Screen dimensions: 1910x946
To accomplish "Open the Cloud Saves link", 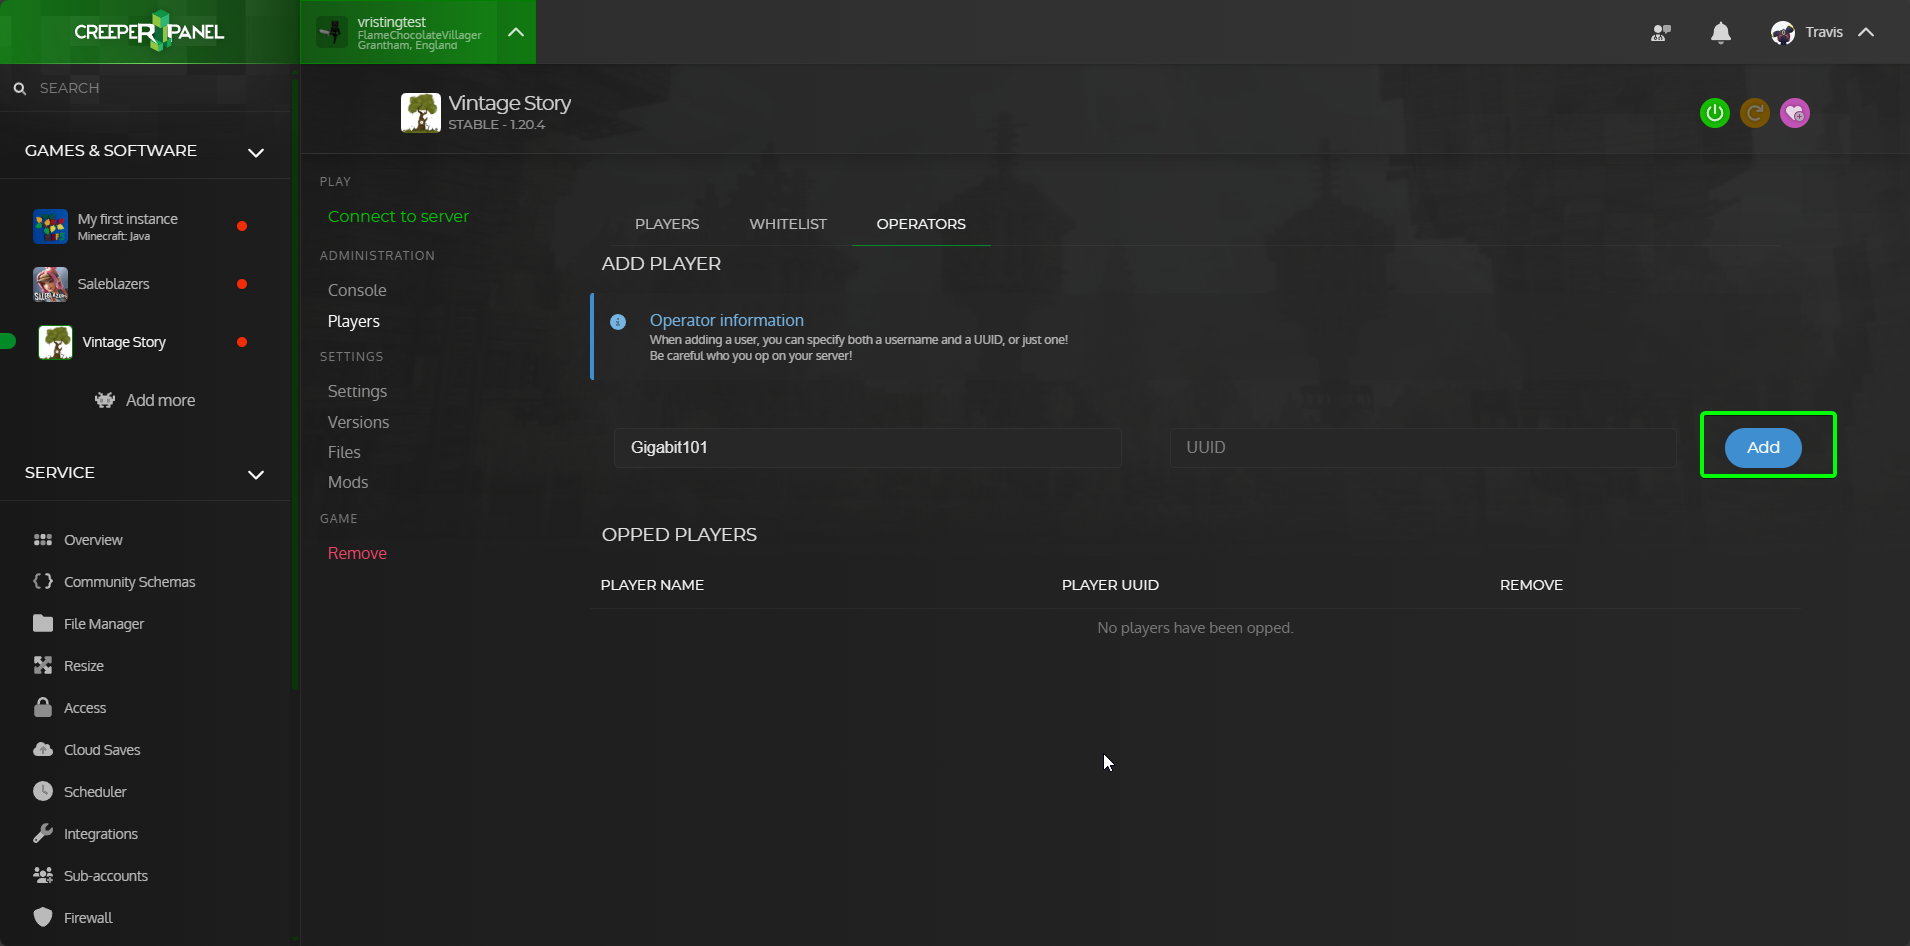I will (x=102, y=750).
